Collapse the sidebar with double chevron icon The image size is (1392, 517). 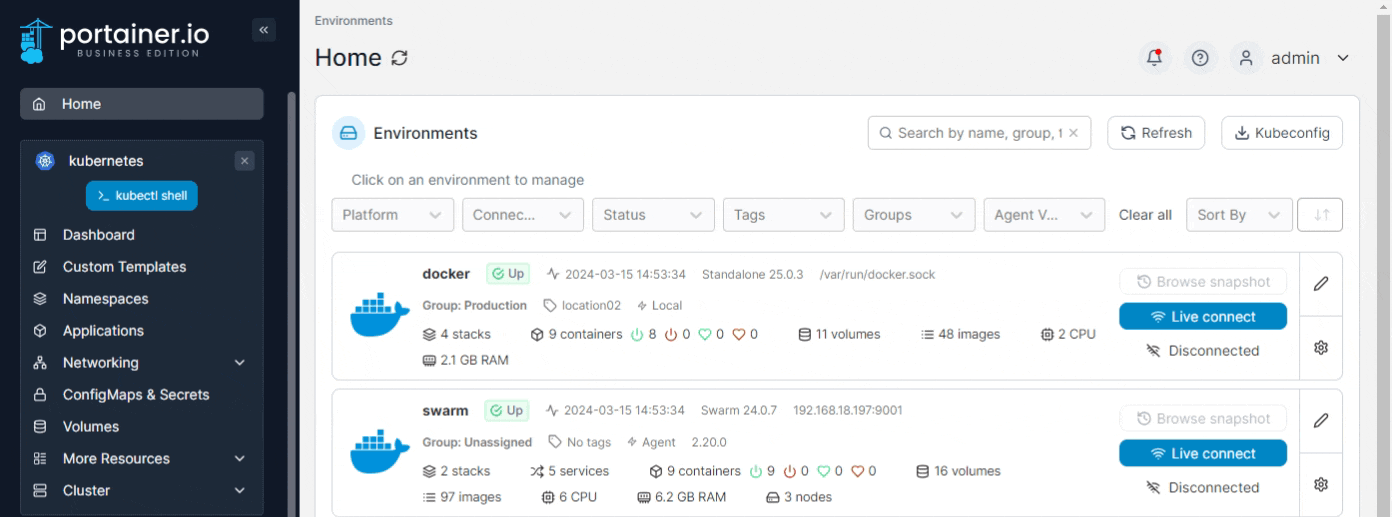pyautogui.click(x=264, y=30)
